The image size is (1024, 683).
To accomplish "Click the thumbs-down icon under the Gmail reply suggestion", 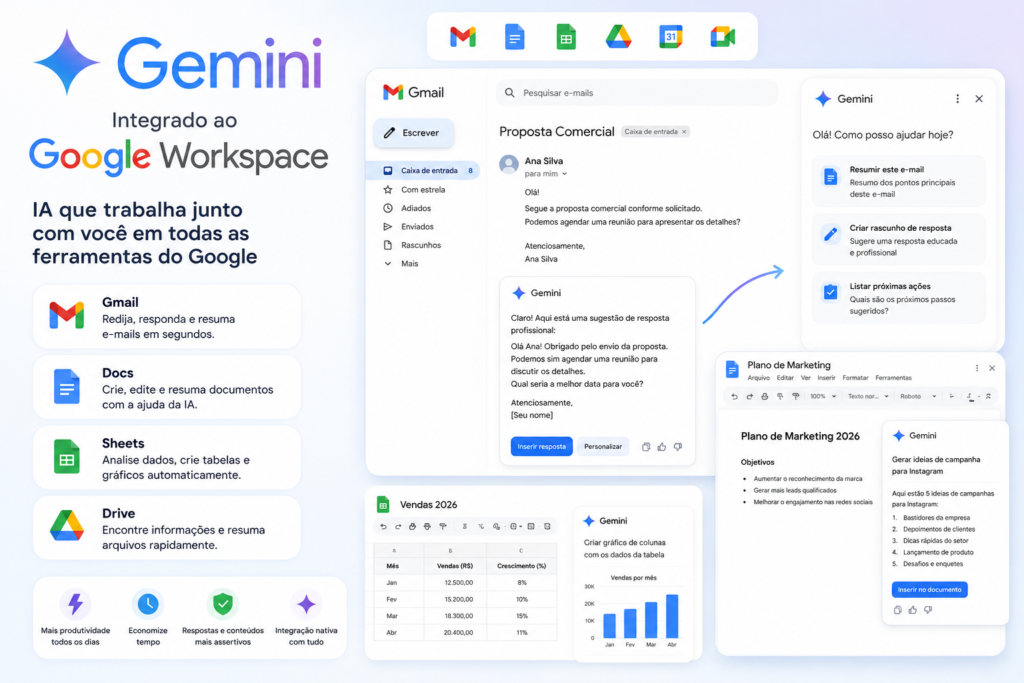I will tap(678, 447).
